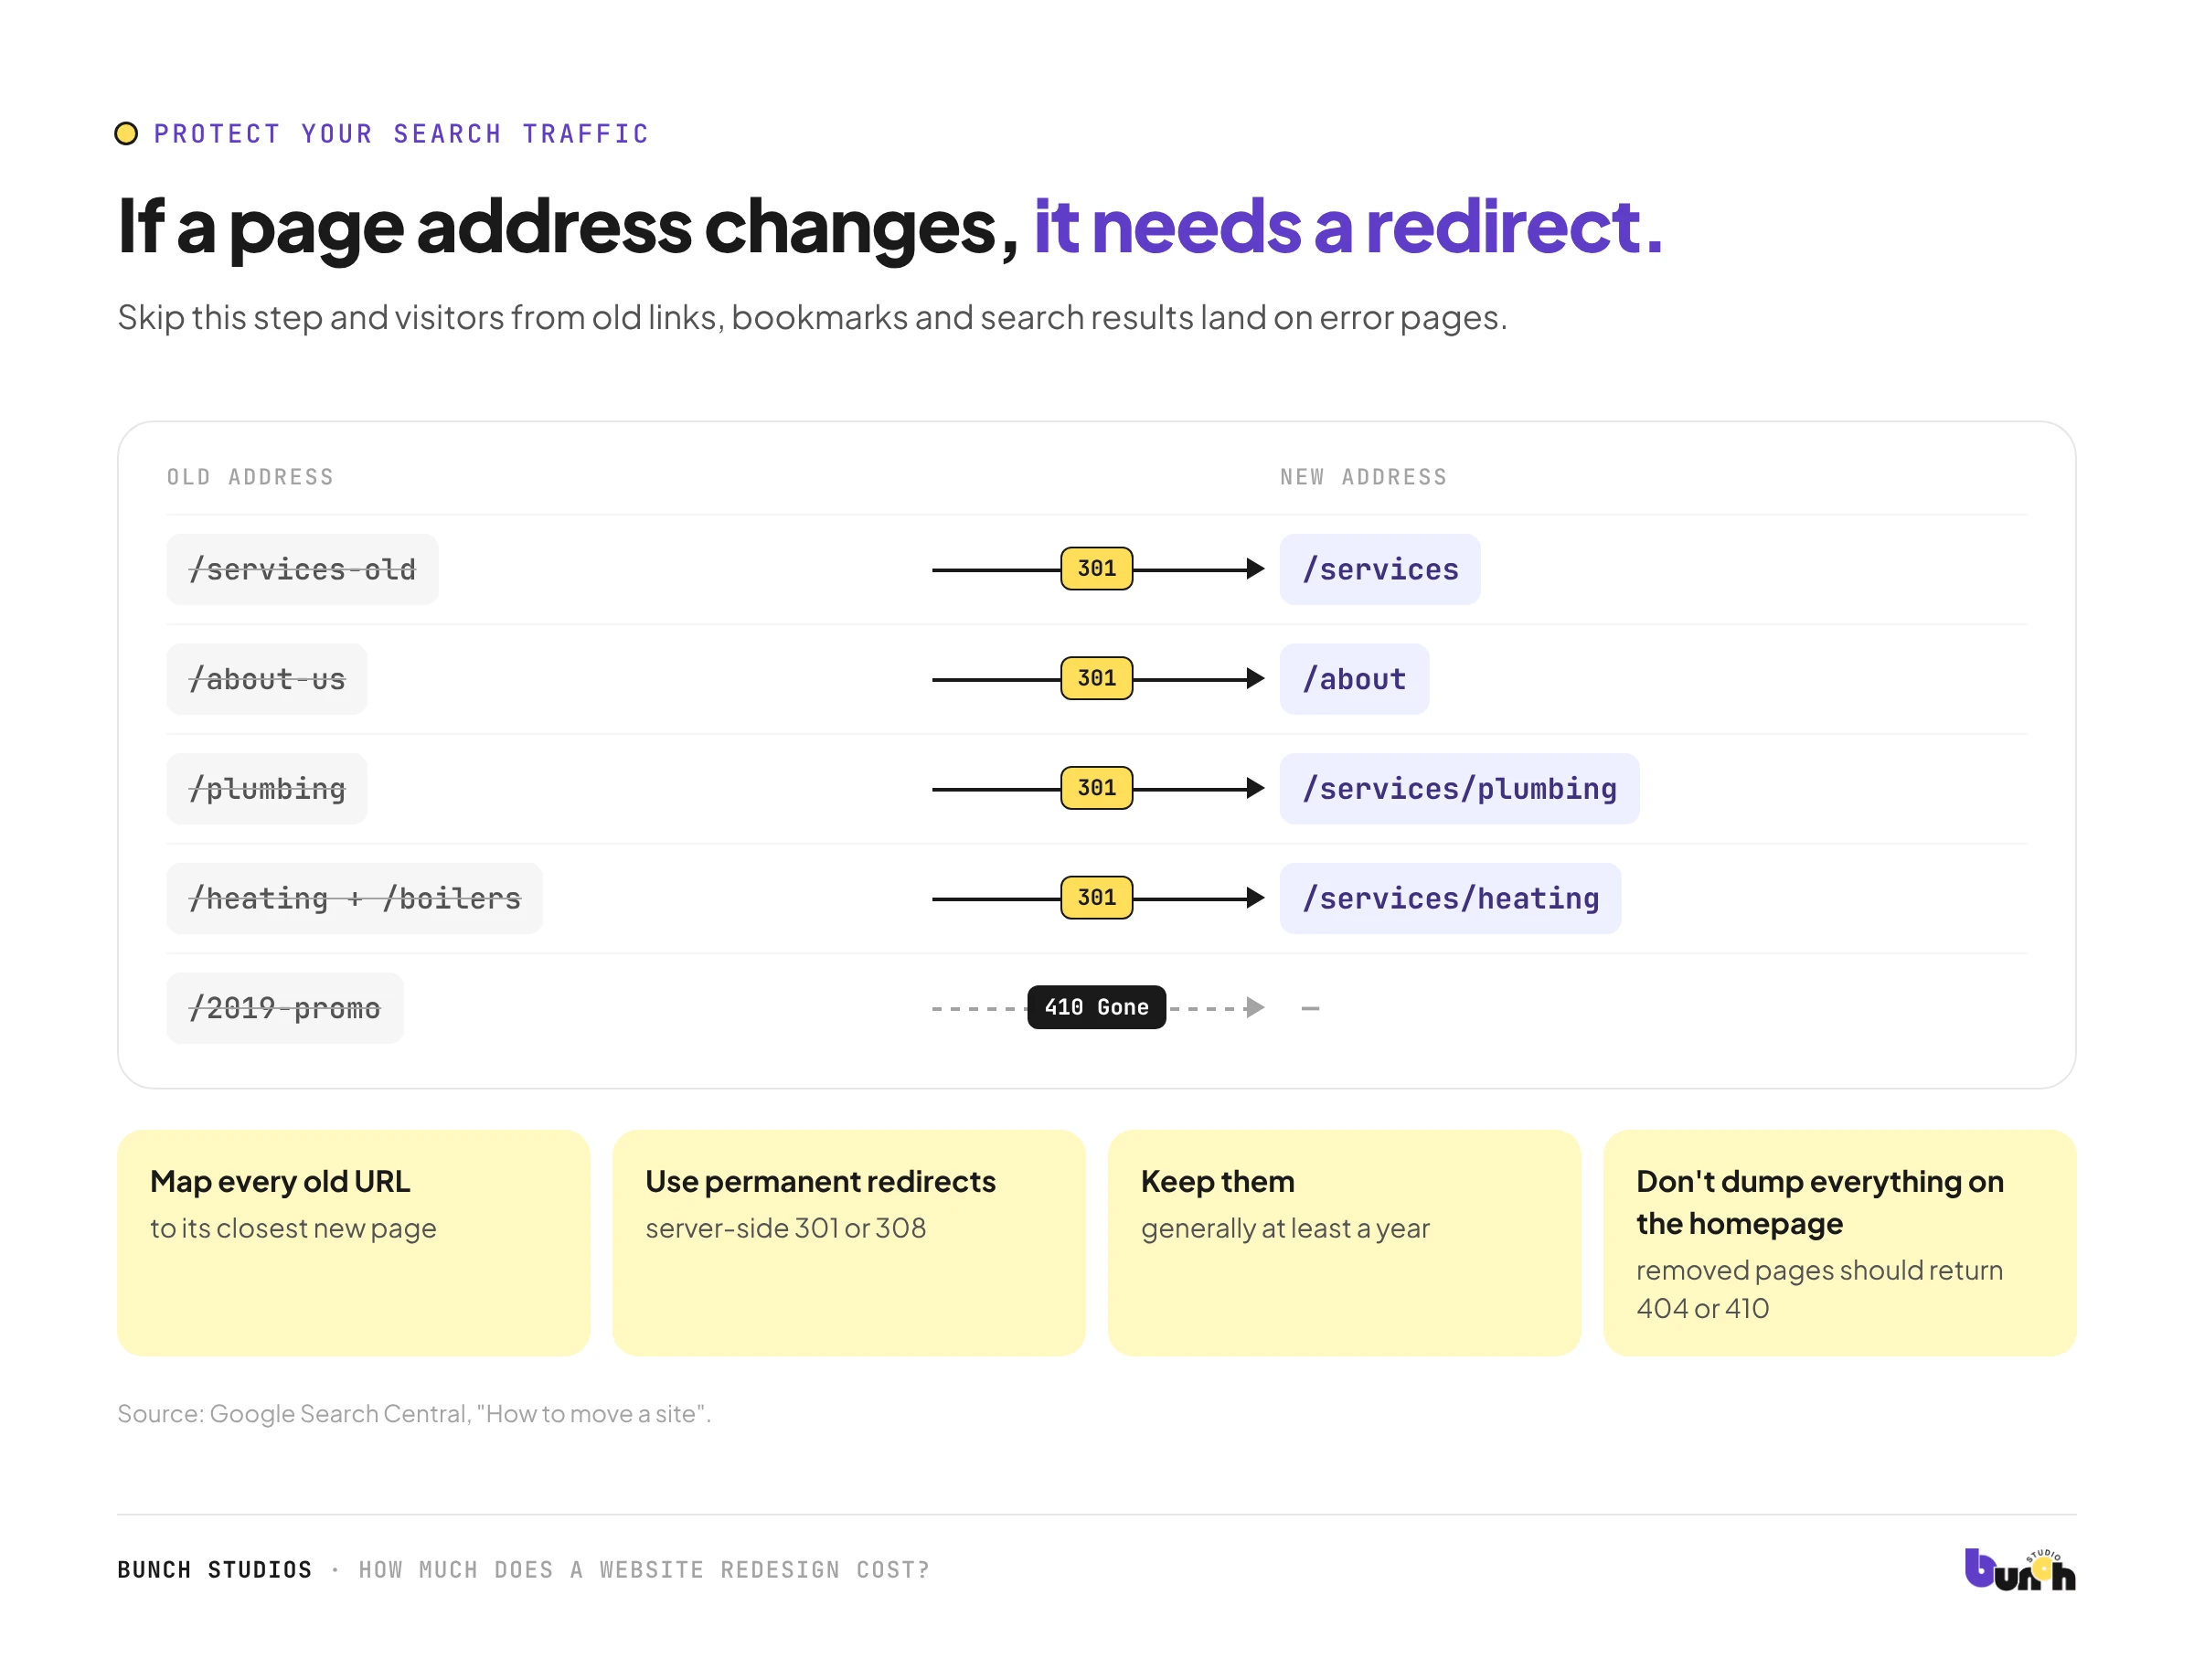Click the 'generally at least a year' text
The width and height of the screenshot is (2194, 1680).
(1285, 1228)
